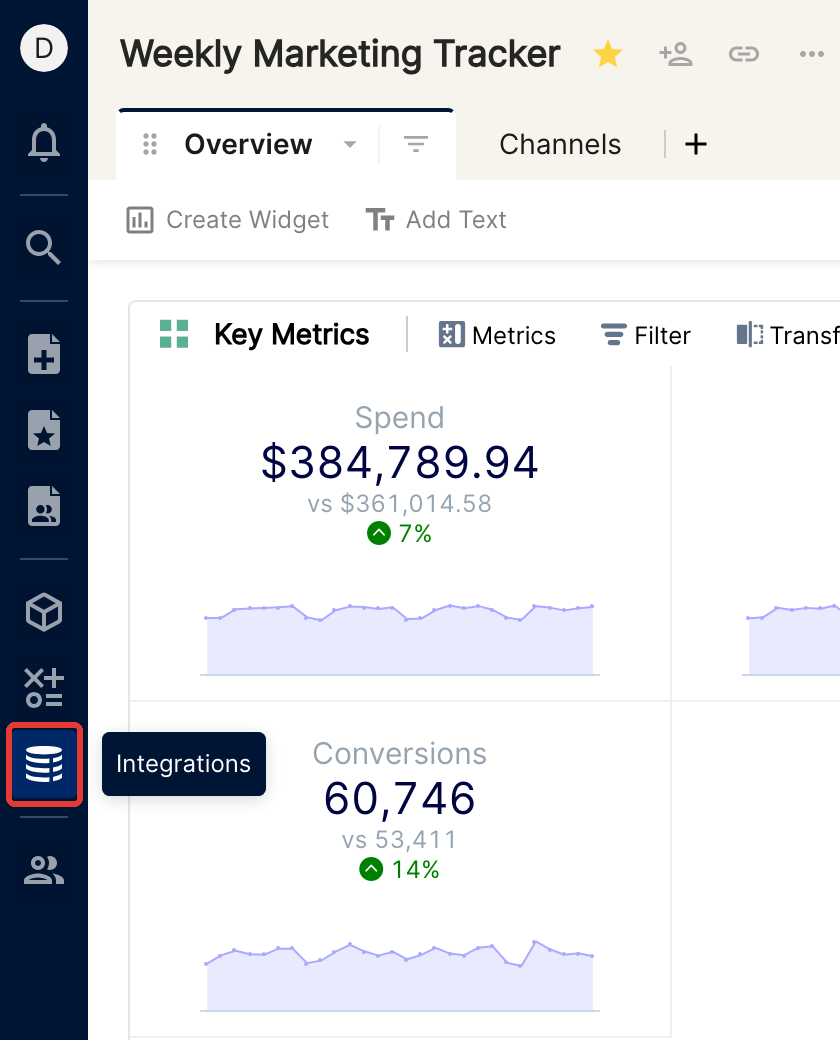Viewport: 840px width, 1040px height.
Task: Open shared documents sidebar icon
Action: (x=44, y=506)
